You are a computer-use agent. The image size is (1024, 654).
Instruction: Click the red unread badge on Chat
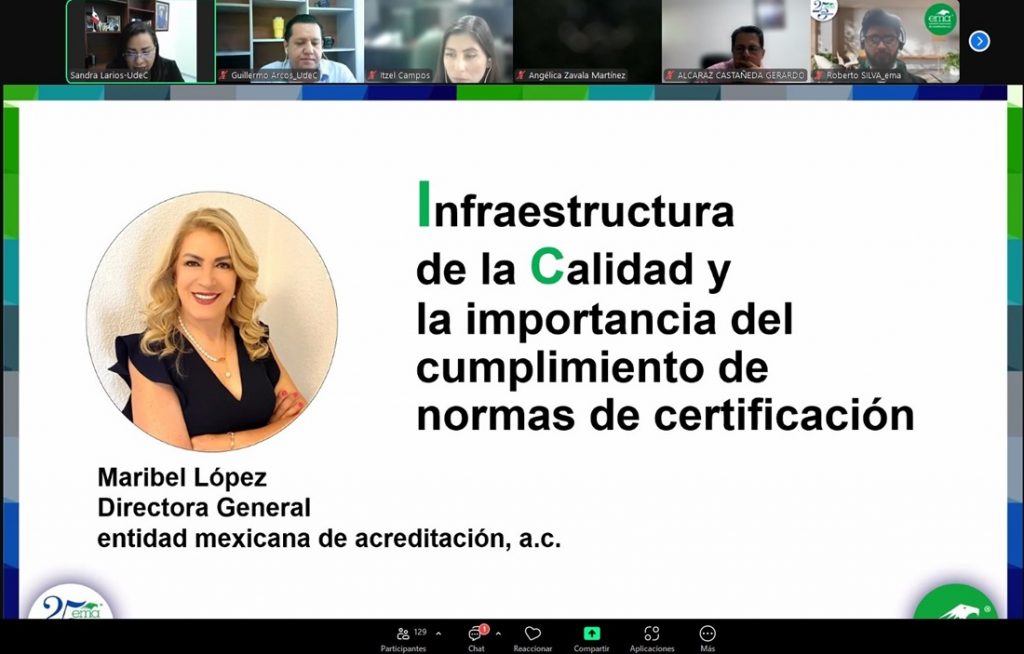[x=484, y=629]
